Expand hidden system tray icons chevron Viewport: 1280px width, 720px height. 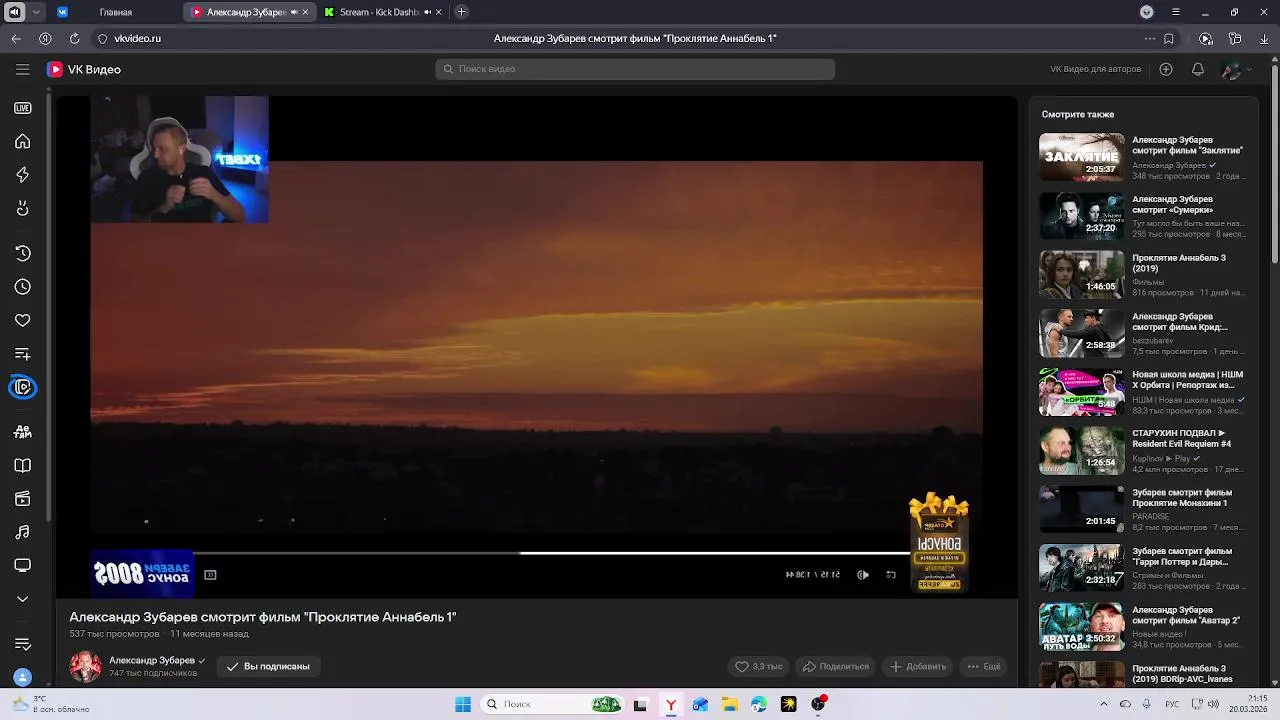[1104, 704]
